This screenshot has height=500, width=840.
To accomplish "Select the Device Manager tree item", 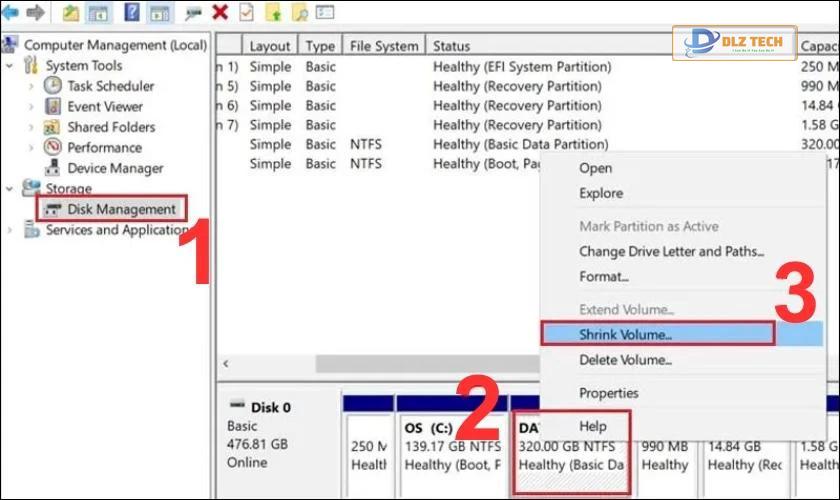I will tap(115, 168).
